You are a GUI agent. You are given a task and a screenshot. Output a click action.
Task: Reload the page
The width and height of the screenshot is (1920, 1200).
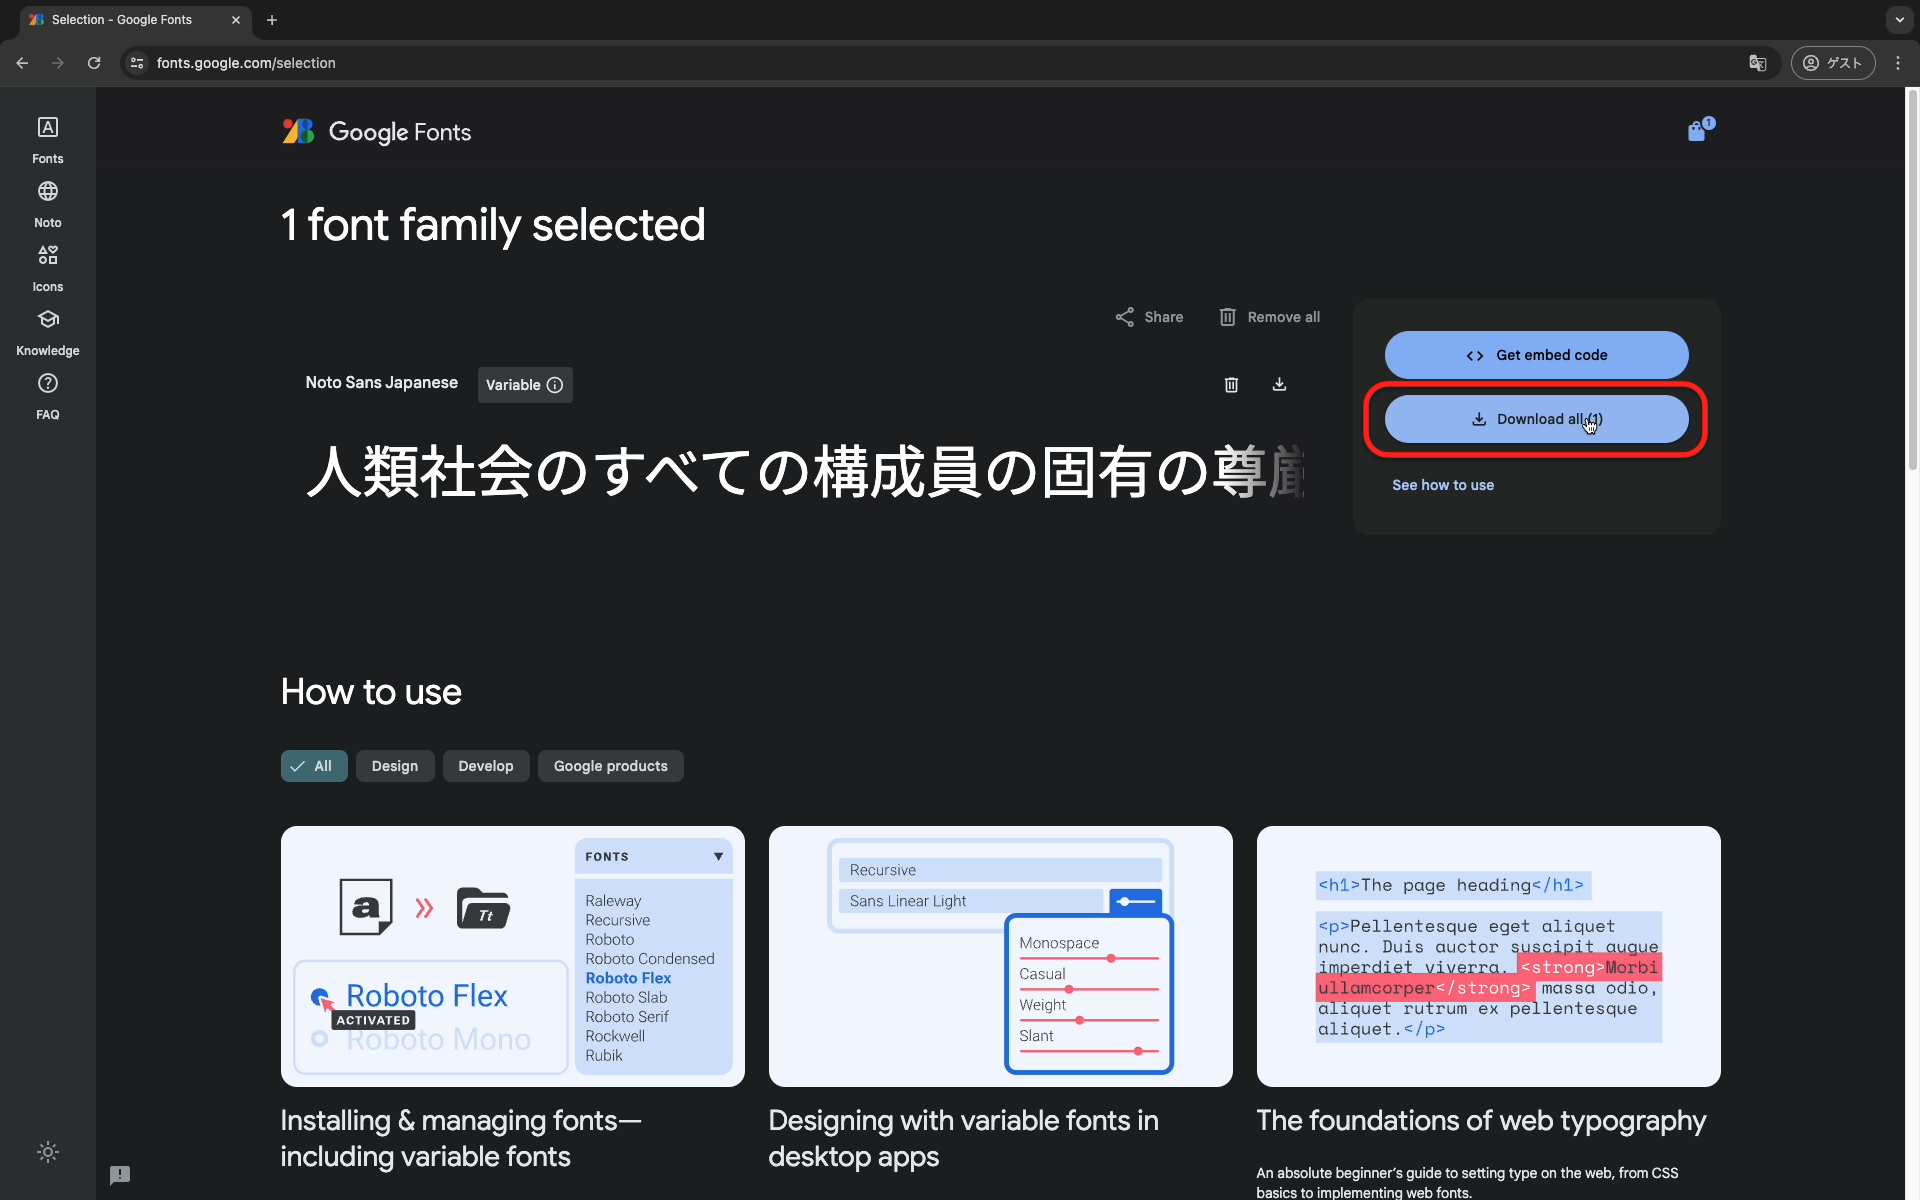pyautogui.click(x=94, y=63)
